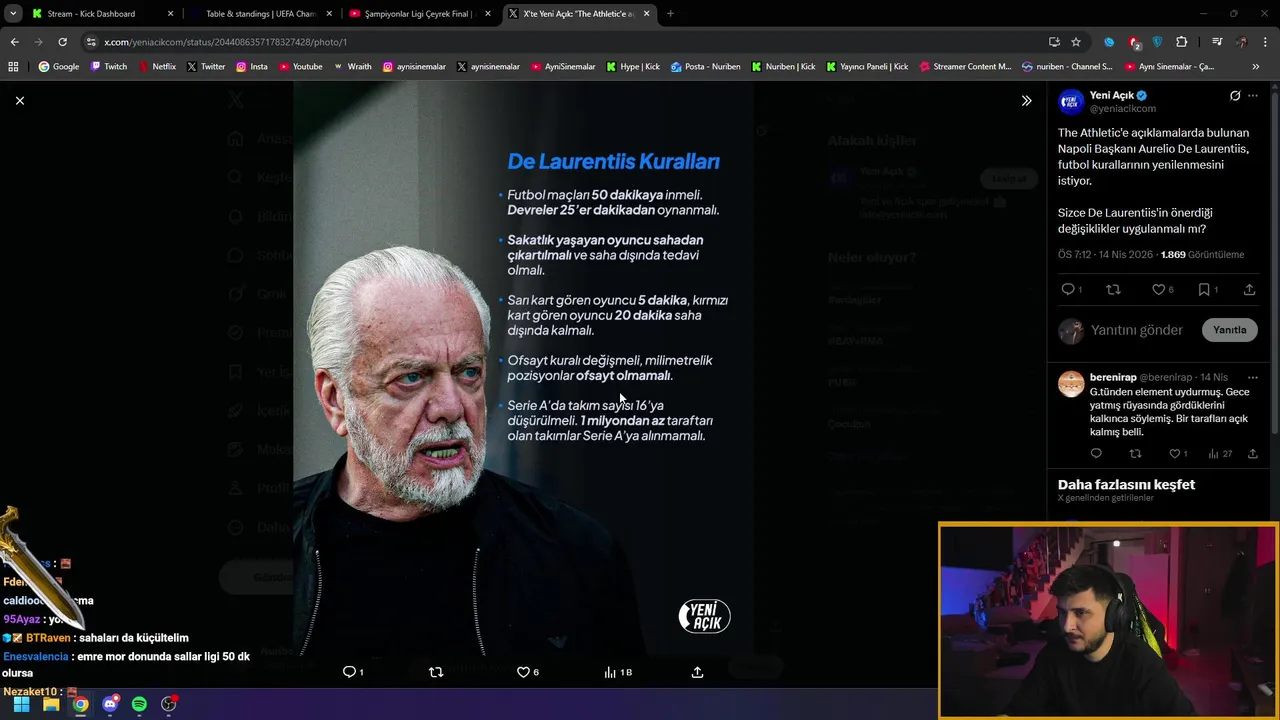Open the Yeni Açık profile avatar
The width and height of the screenshot is (1280, 720).
pyautogui.click(x=1071, y=101)
